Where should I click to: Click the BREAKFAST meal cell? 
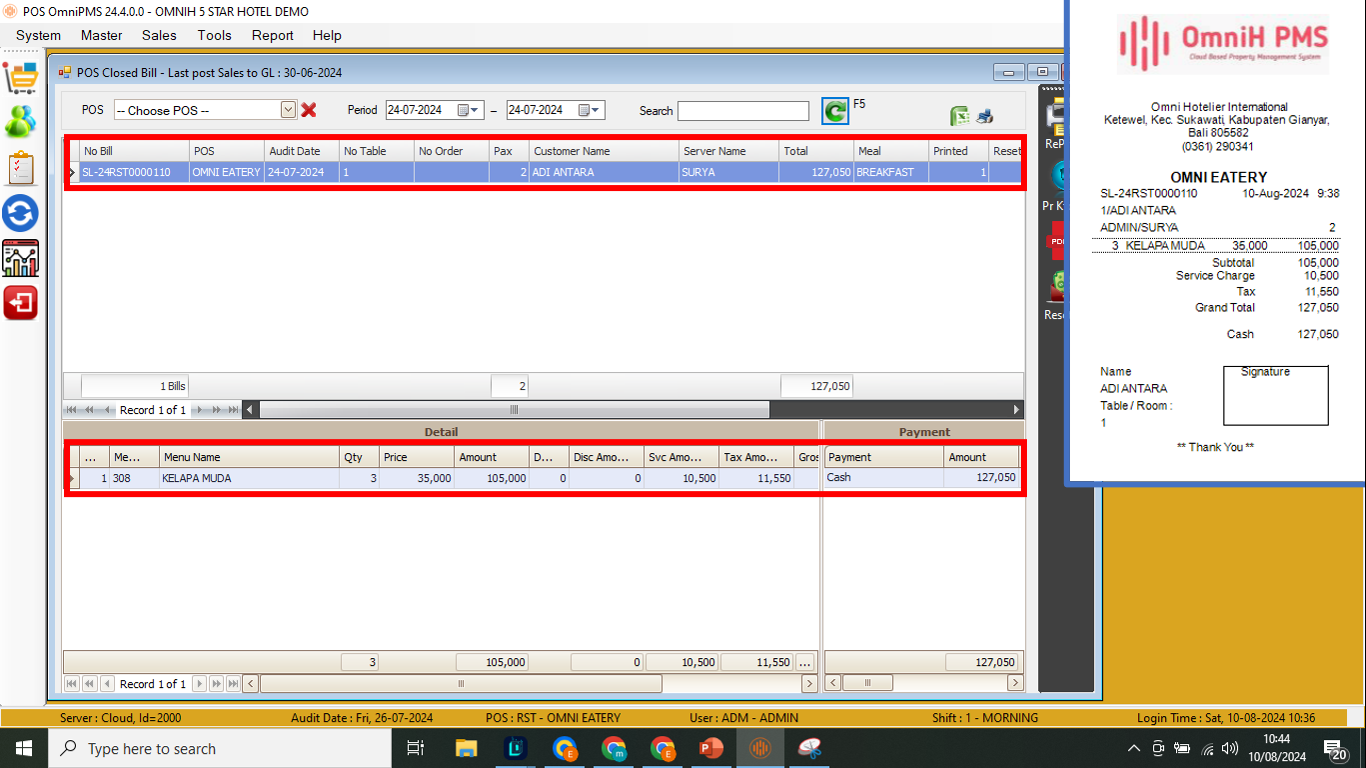[891, 172]
